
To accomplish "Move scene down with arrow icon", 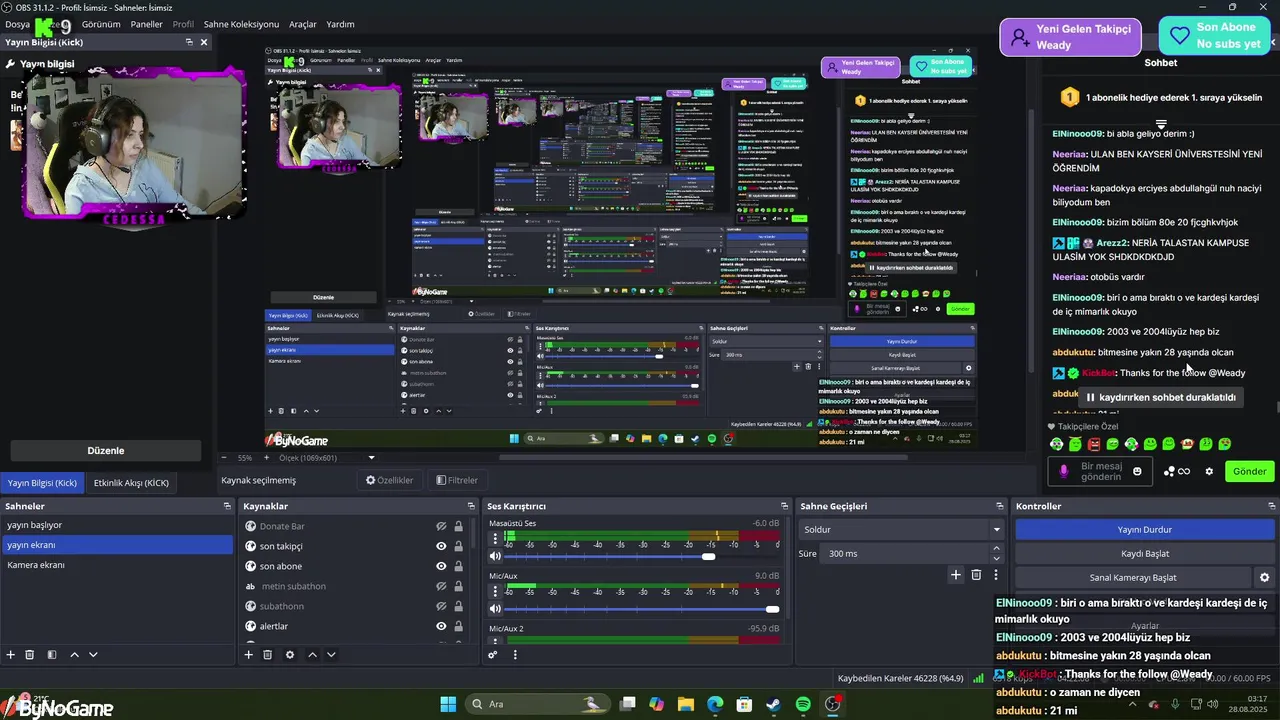I will [93, 655].
